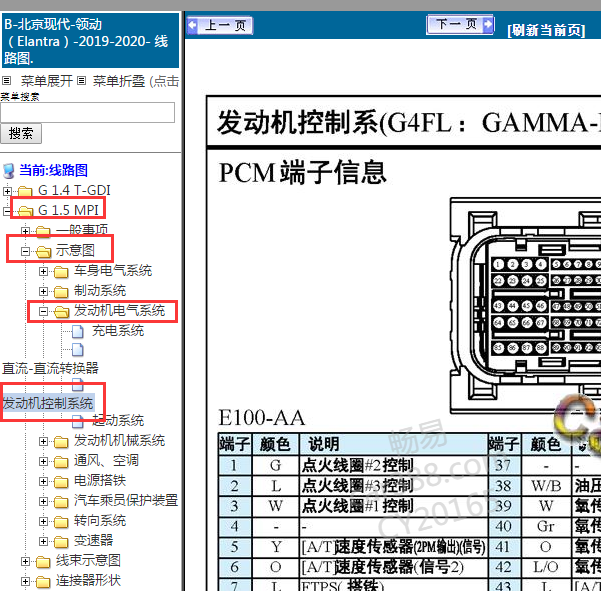Click the 汽车乘员保护装置 folder icon
Viewport: 601px width, 591px height.
[61, 501]
